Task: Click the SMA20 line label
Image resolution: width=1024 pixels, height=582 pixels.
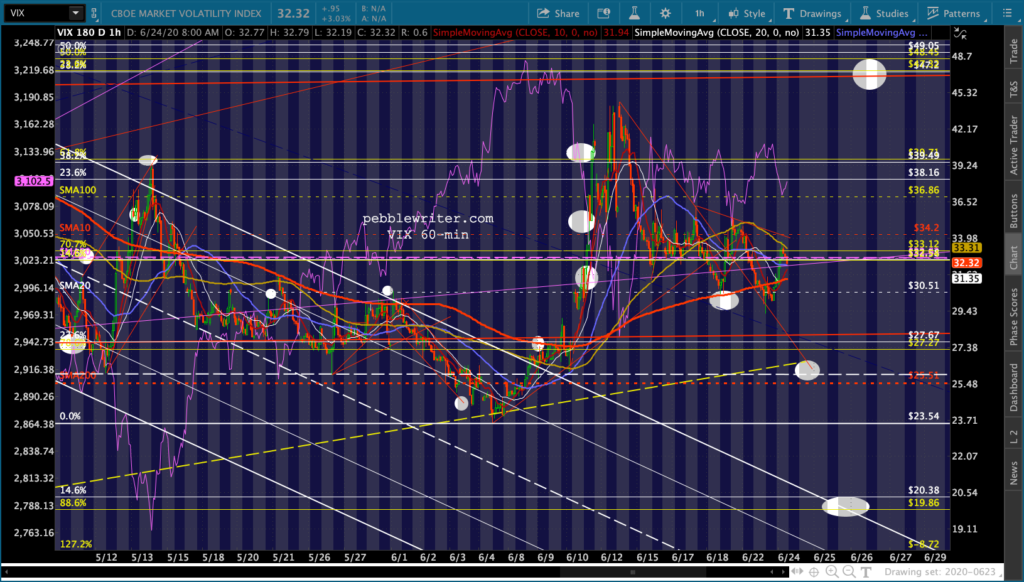Action: pyautogui.click(x=75, y=285)
